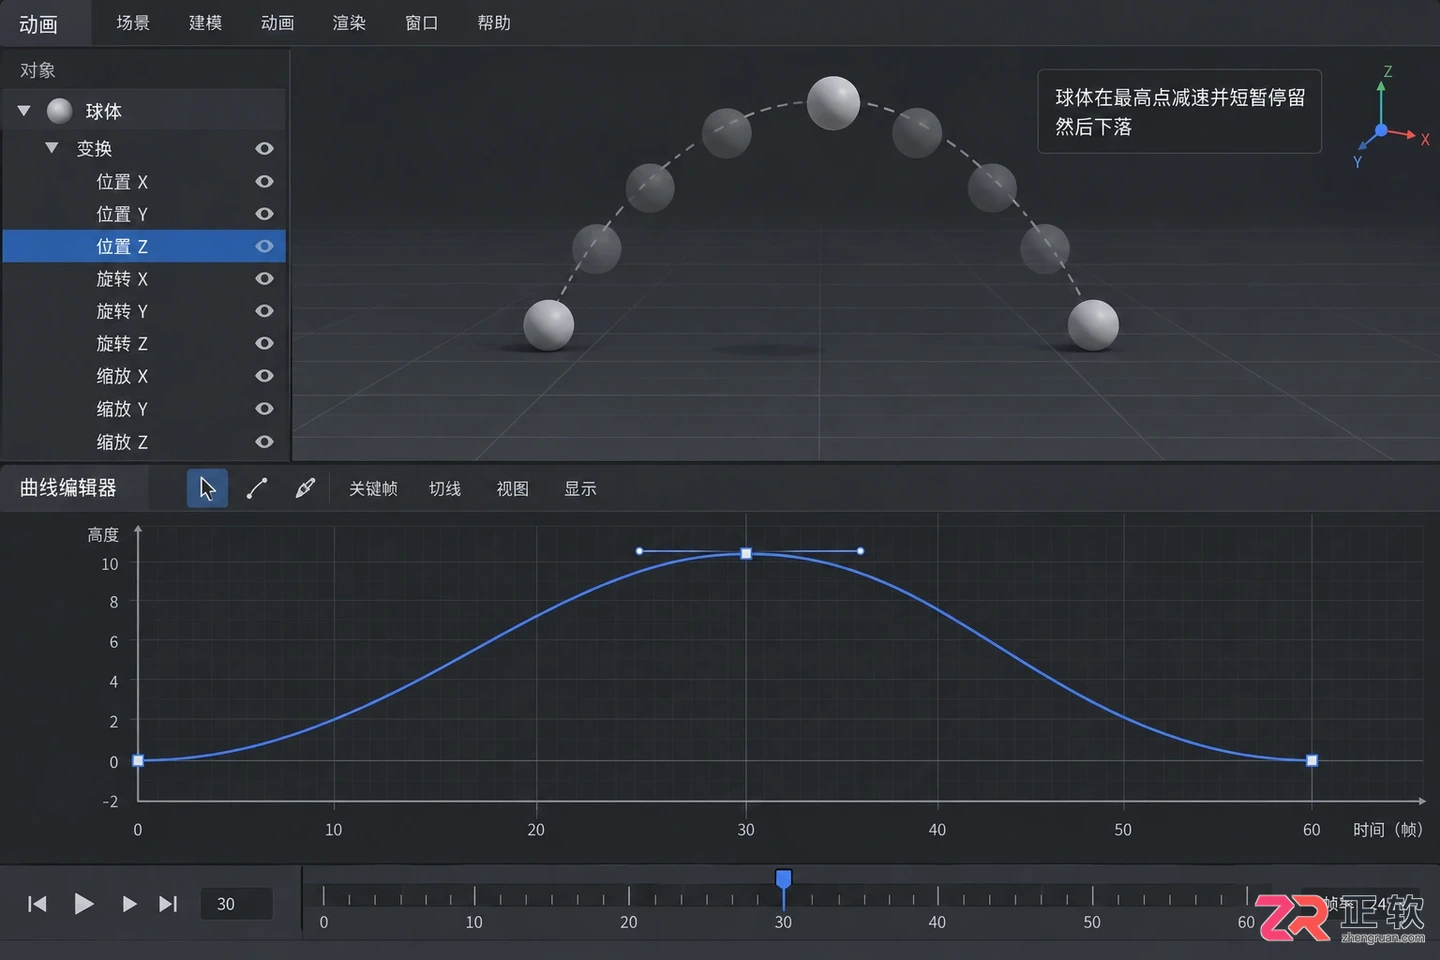Open the 渲染 menu

[349, 22]
